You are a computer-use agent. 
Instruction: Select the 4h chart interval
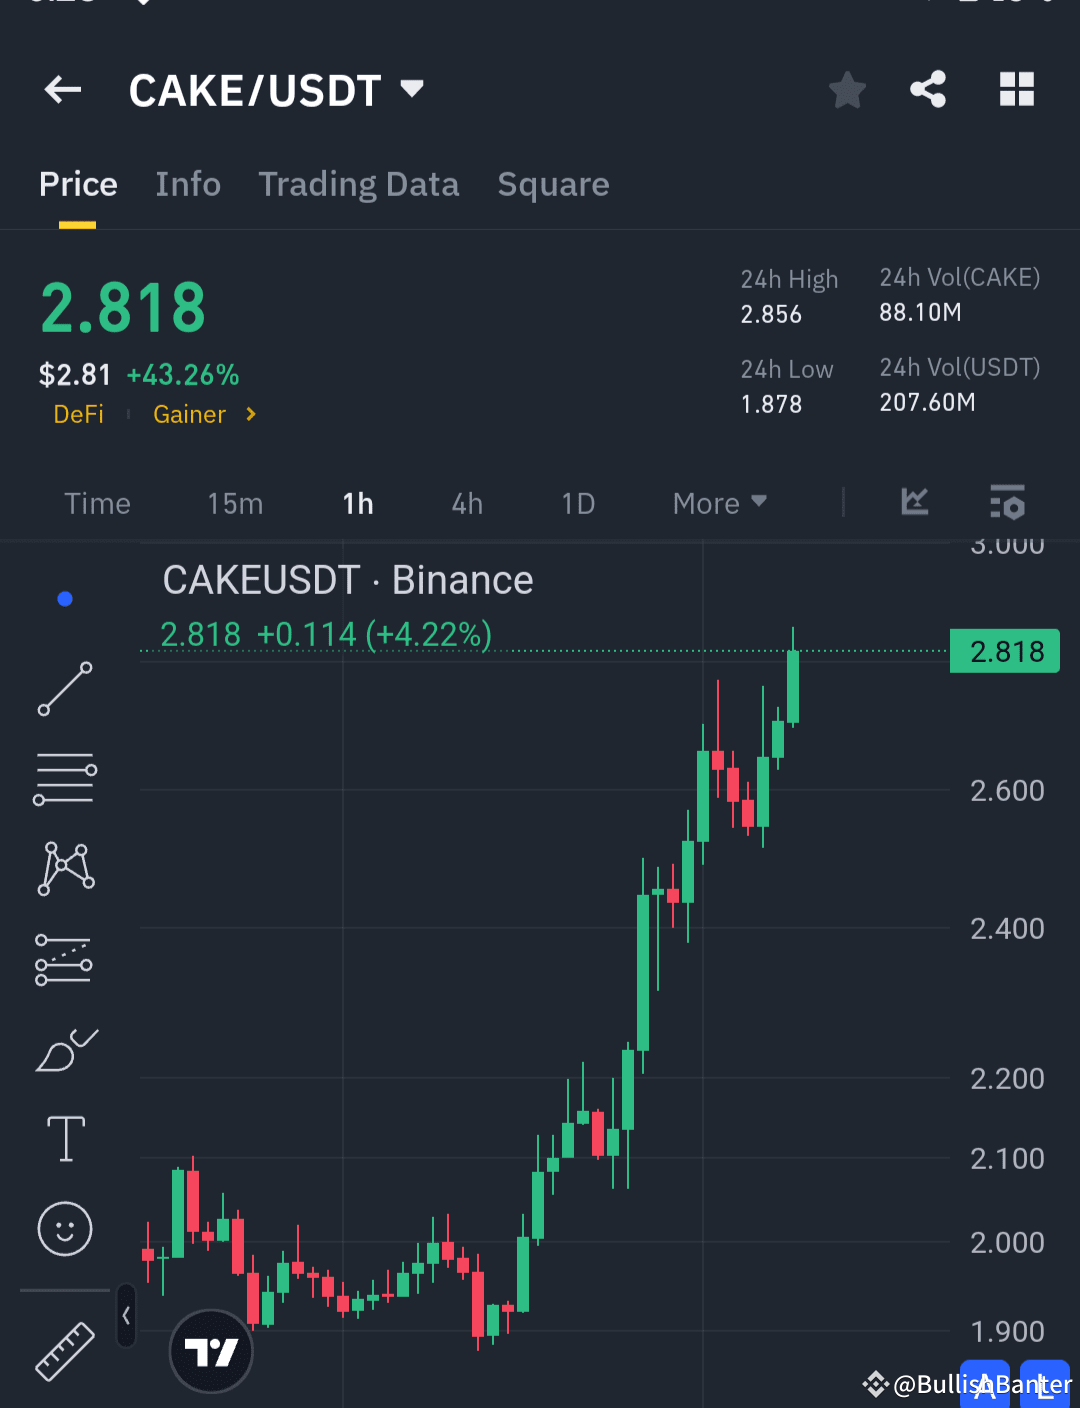(466, 503)
